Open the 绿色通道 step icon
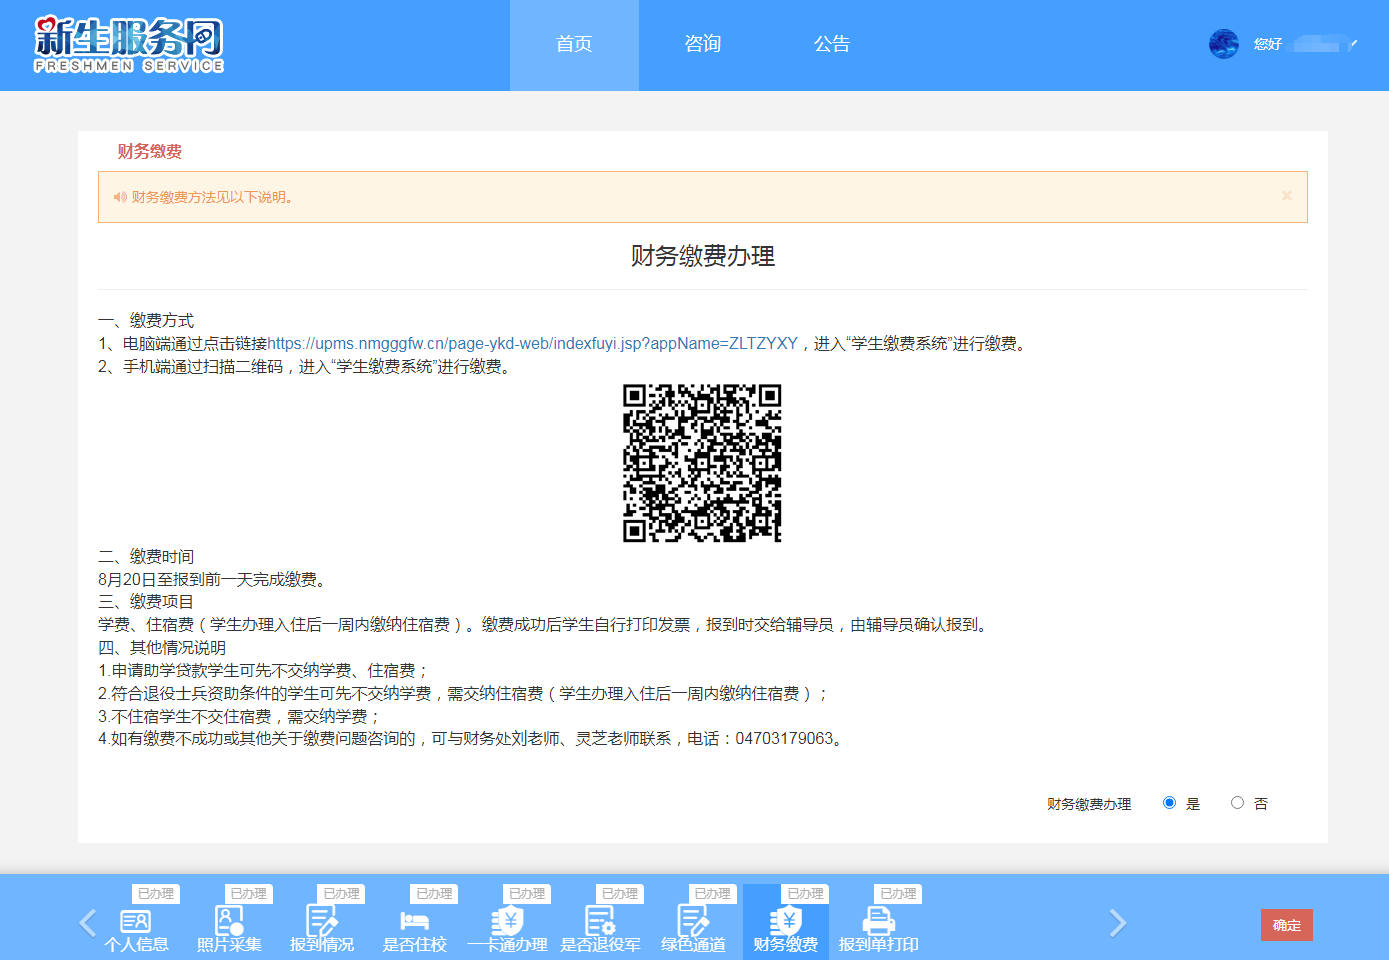 click(x=693, y=921)
